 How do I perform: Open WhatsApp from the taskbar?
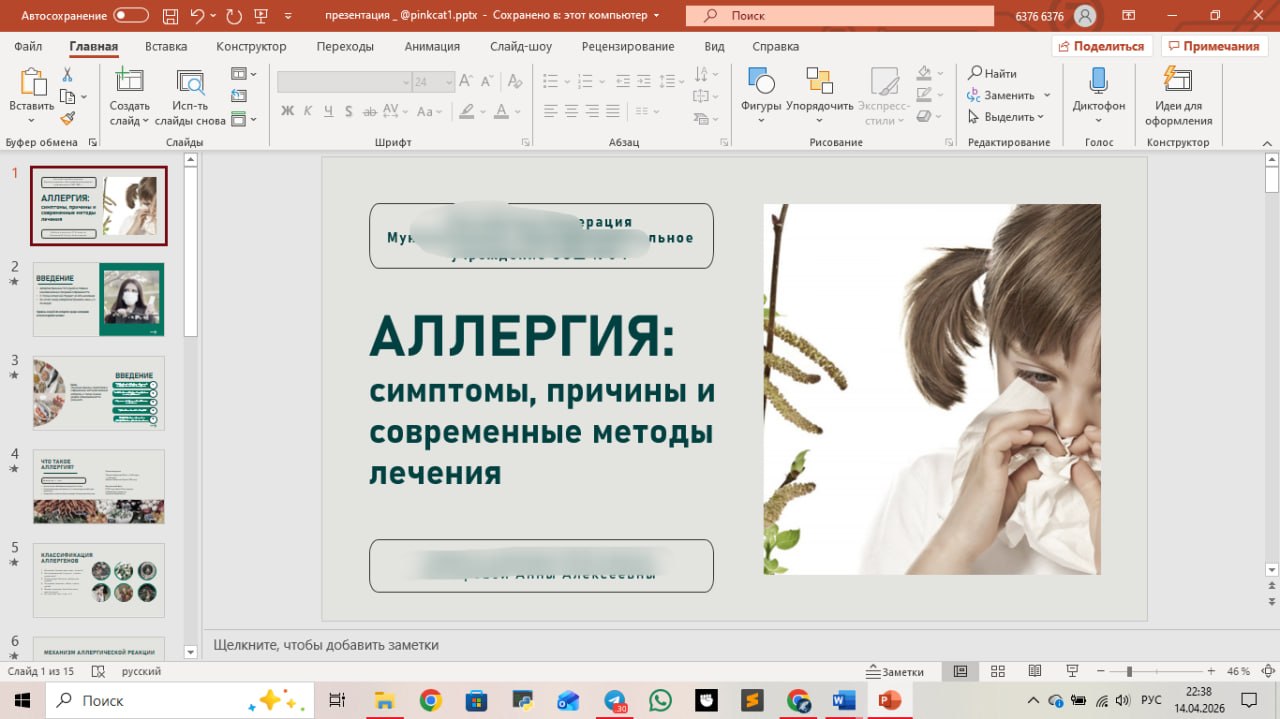click(661, 700)
